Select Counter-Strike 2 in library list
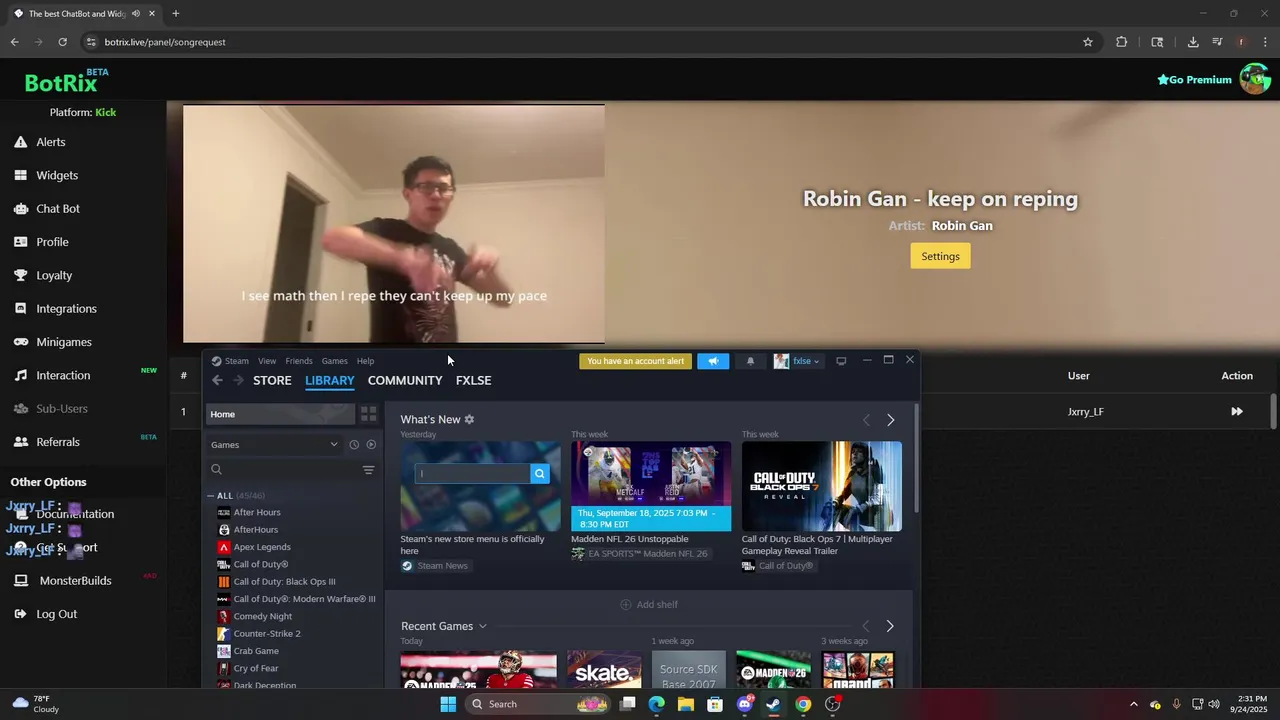1280x720 pixels. [267, 634]
